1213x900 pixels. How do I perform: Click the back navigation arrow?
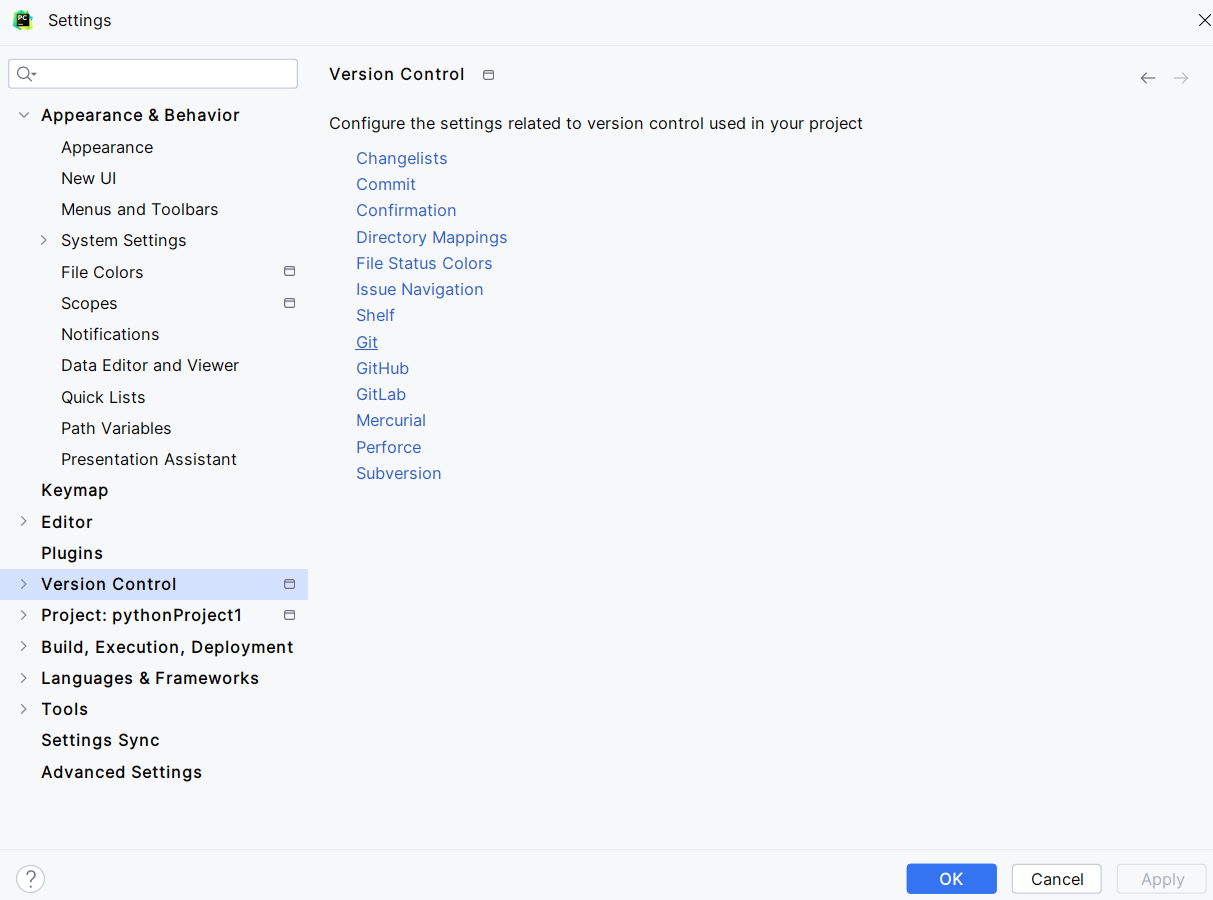[1148, 78]
